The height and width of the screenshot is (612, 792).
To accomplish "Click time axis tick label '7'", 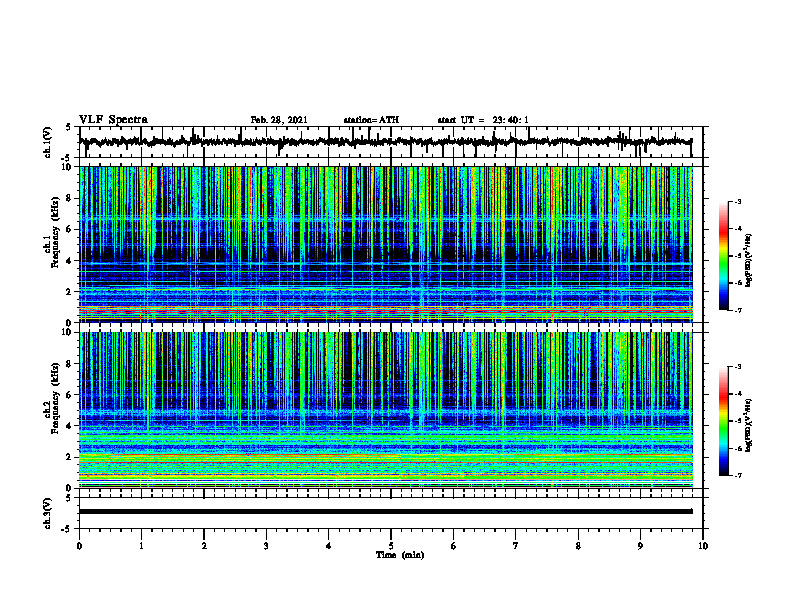I will tap(516, 546).
